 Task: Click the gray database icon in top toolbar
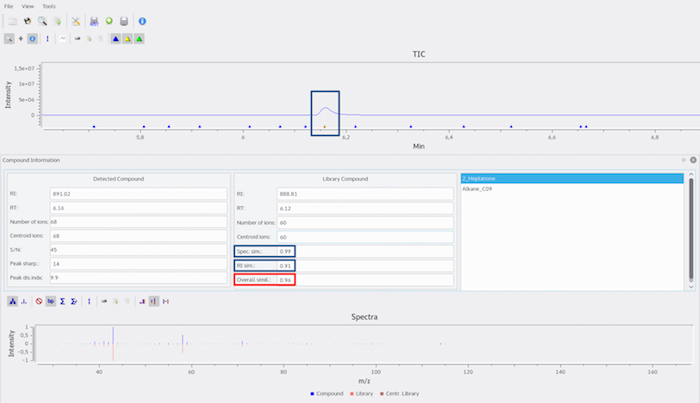[123, 21]
